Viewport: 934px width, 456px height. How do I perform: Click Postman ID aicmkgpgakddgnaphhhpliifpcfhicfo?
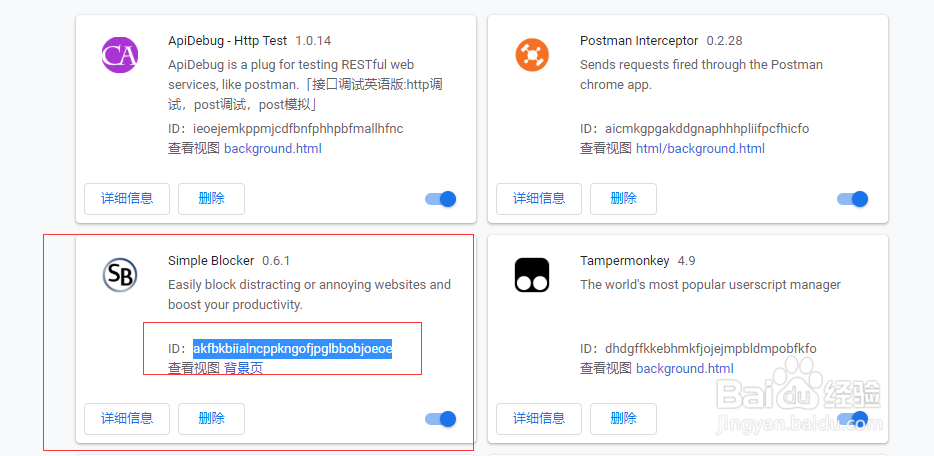click(707, 129)
